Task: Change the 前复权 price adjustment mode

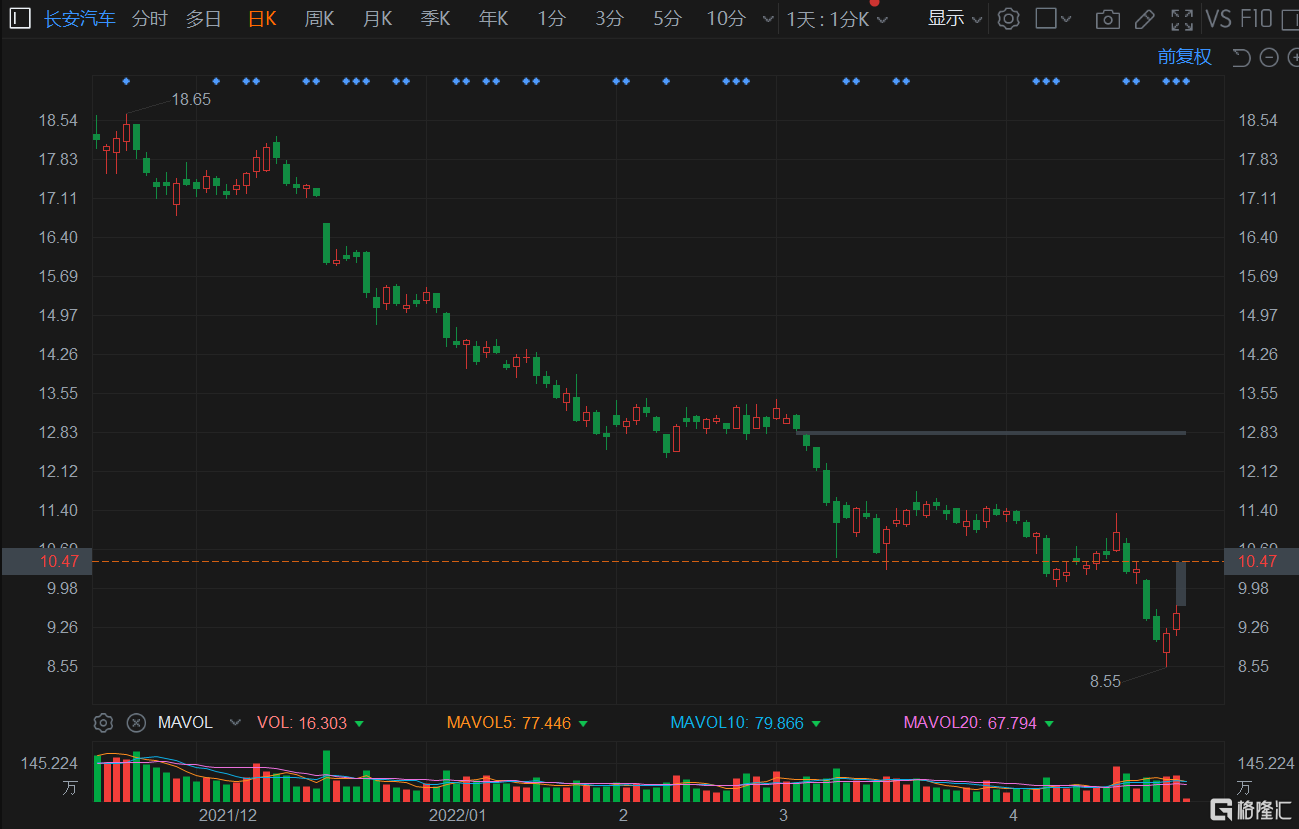Action: (x=1185, y=57)
